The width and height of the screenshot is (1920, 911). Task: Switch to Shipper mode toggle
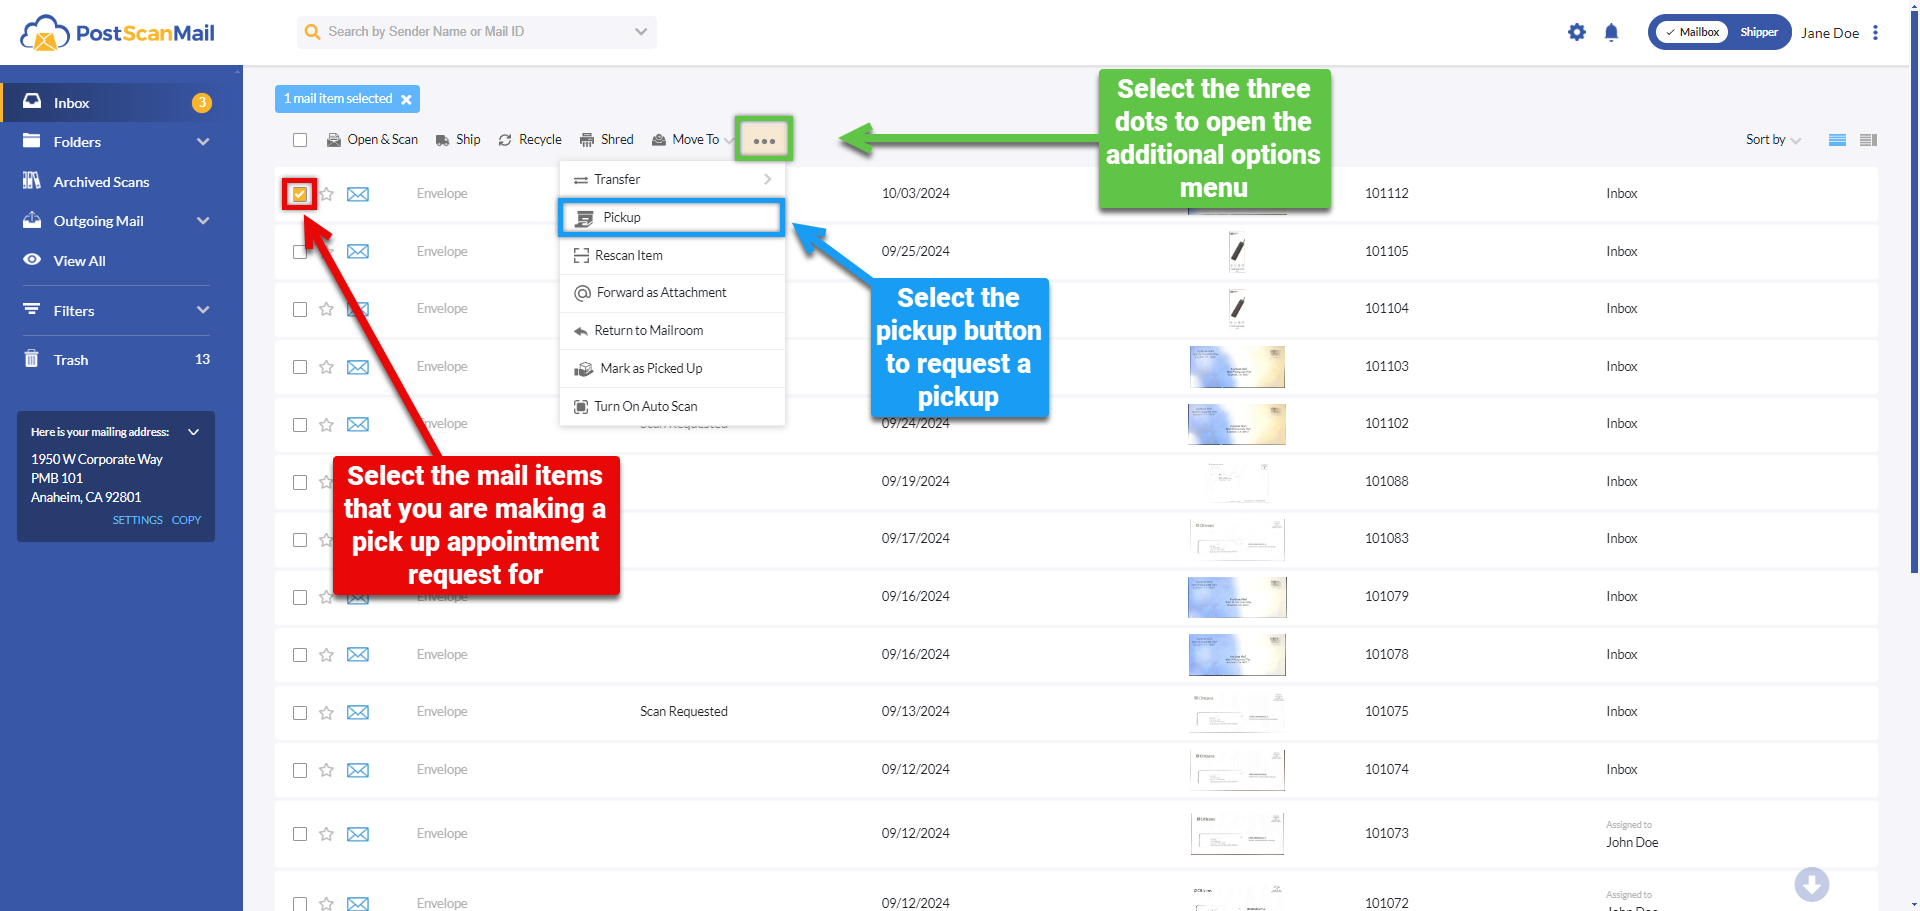pos(1759,32)
